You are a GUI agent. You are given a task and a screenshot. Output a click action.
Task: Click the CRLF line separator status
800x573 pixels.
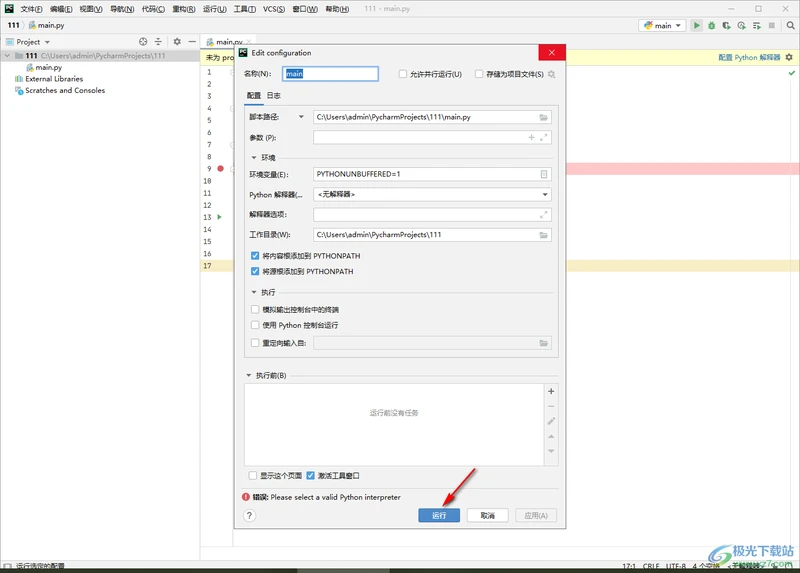coord(651,566)
